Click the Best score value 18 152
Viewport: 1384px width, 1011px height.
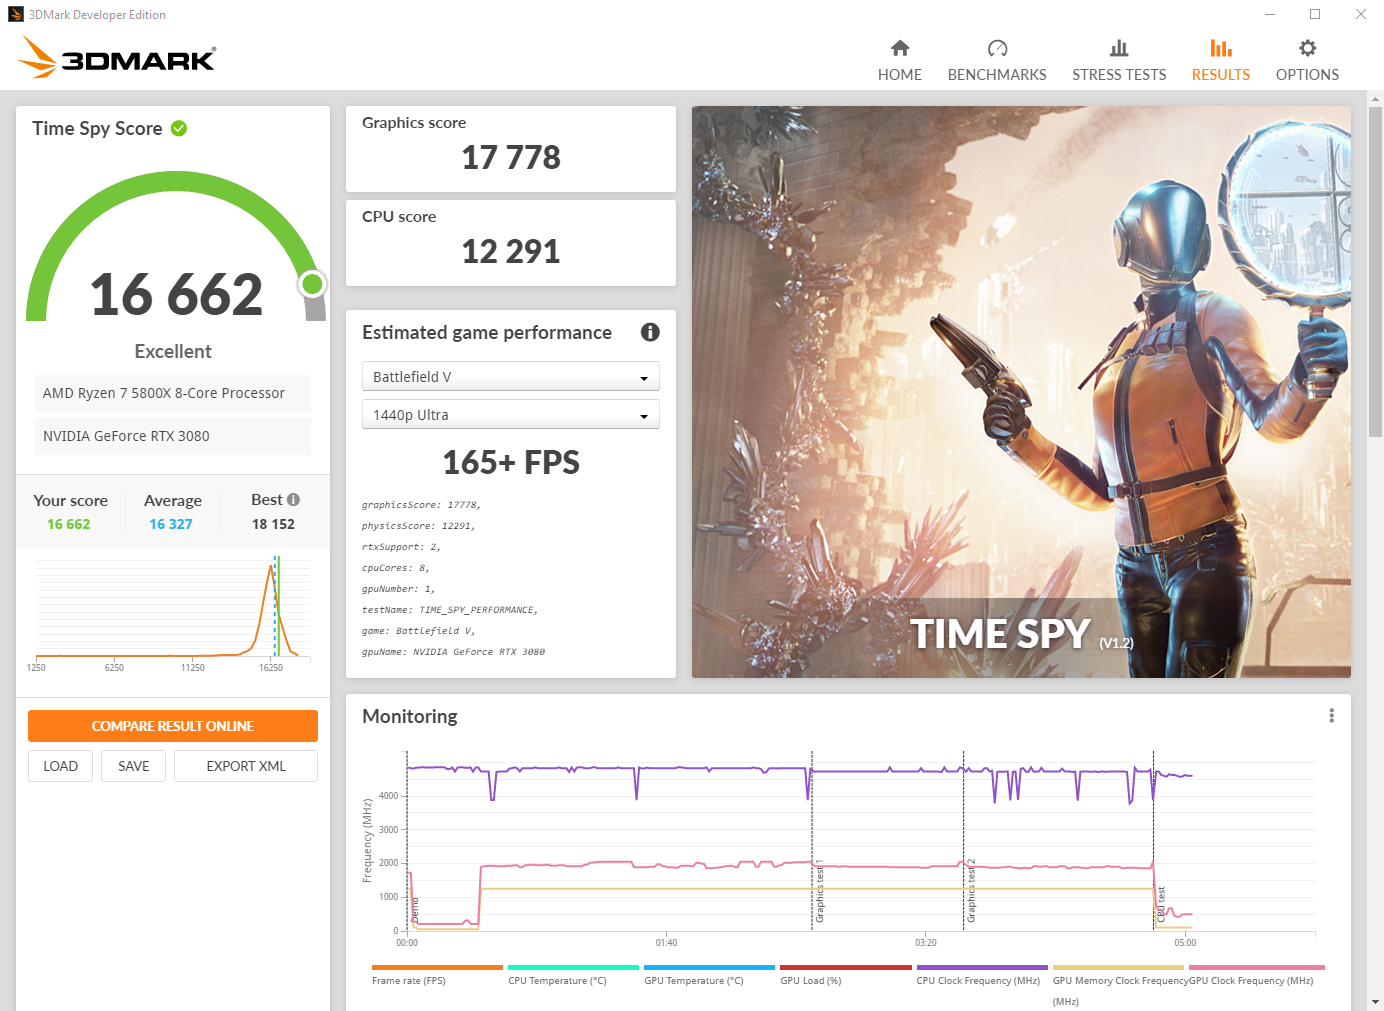point(273,524)
